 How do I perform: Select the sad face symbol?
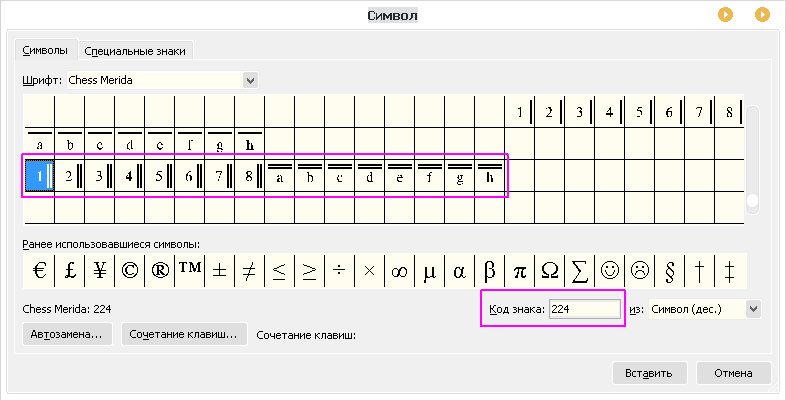(639, 270)
